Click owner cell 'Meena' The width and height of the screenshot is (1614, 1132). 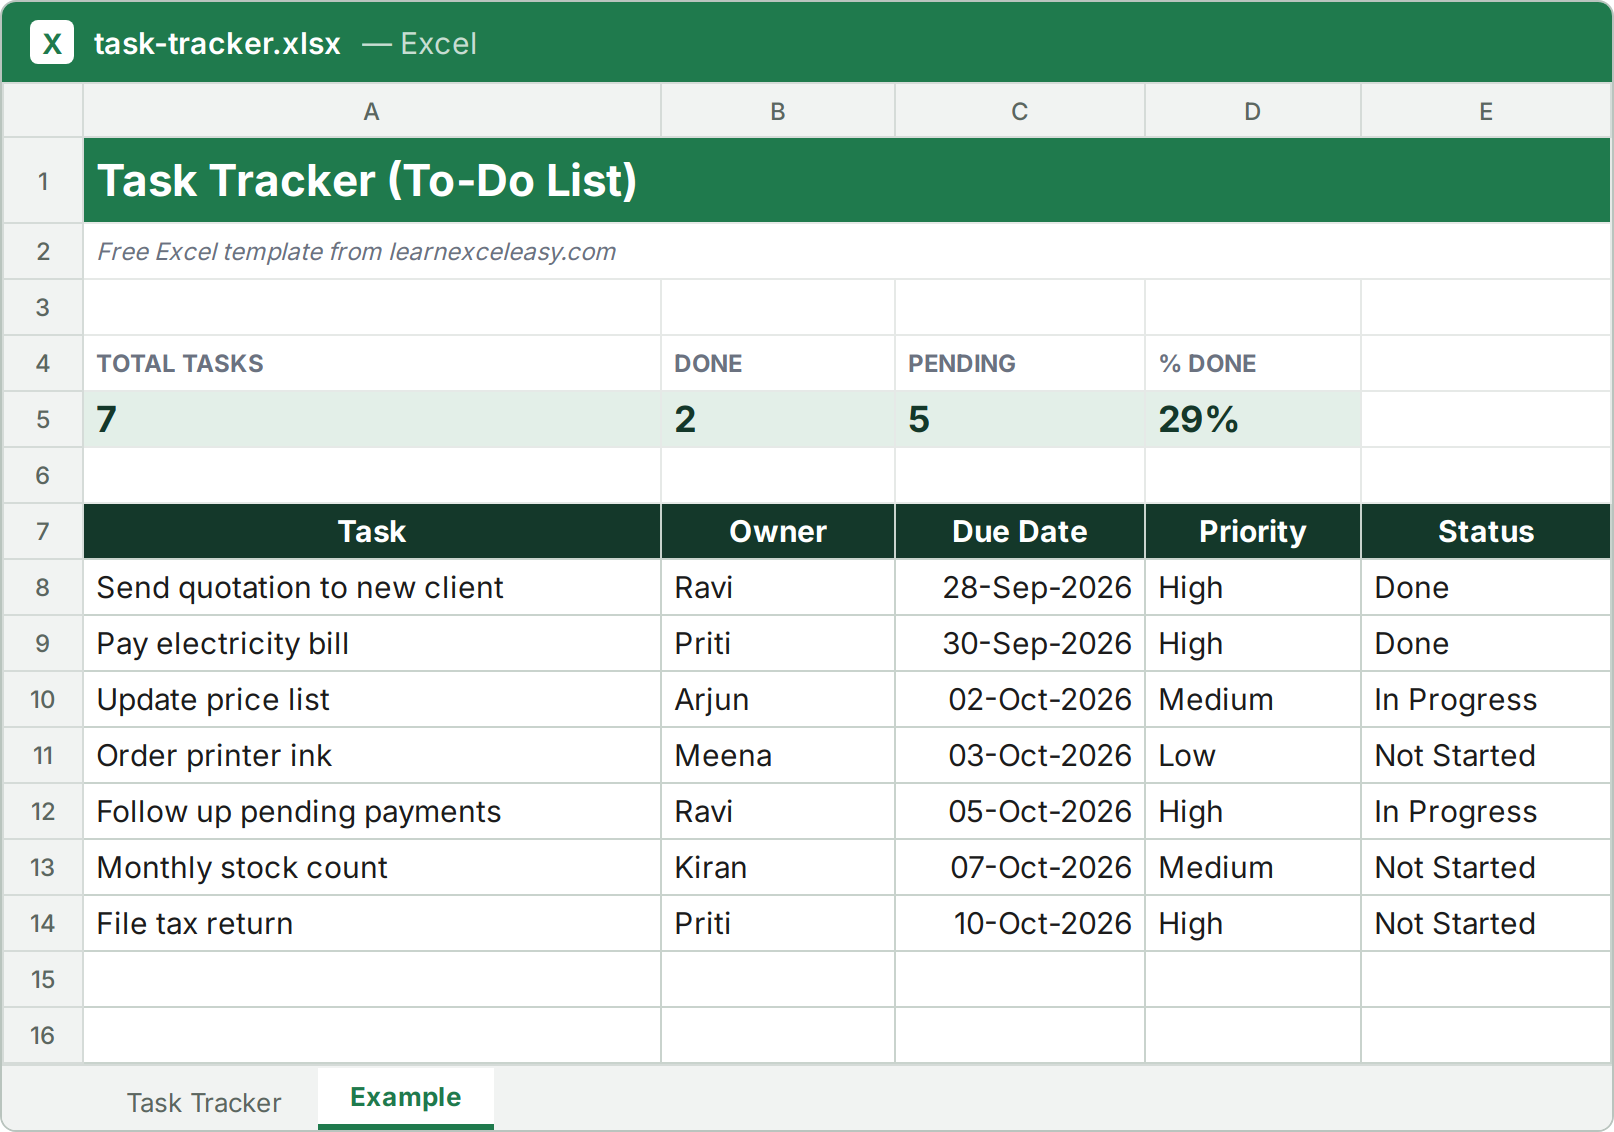click(x=778, y=755)
